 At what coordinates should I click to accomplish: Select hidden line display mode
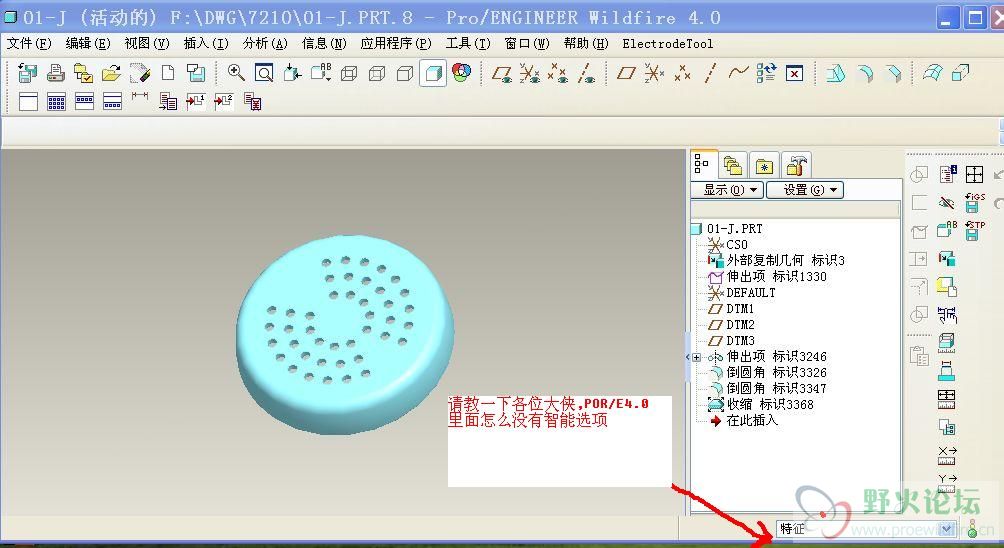tap(377, 74)
